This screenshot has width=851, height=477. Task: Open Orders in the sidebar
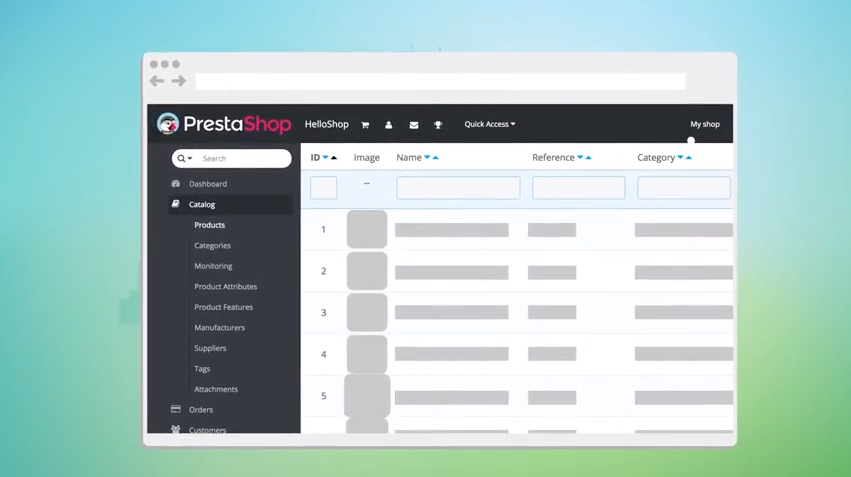[201, 410]
